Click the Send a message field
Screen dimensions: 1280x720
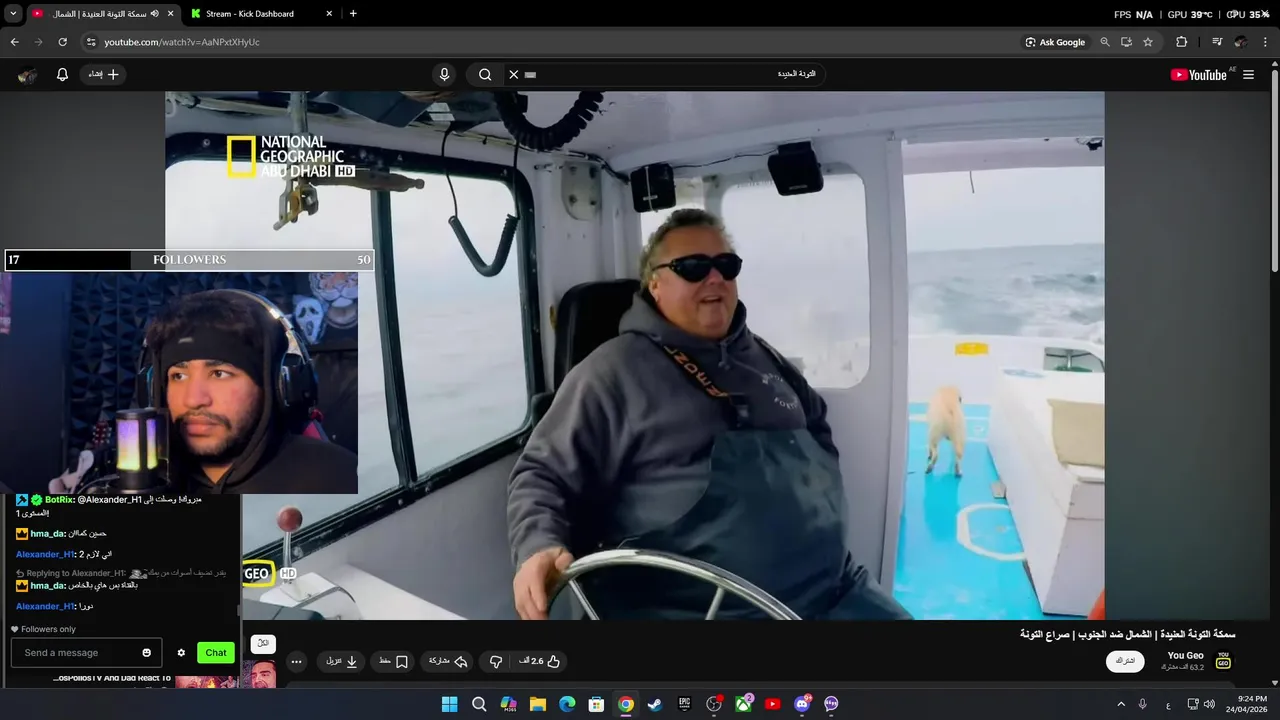click(86, 653)
